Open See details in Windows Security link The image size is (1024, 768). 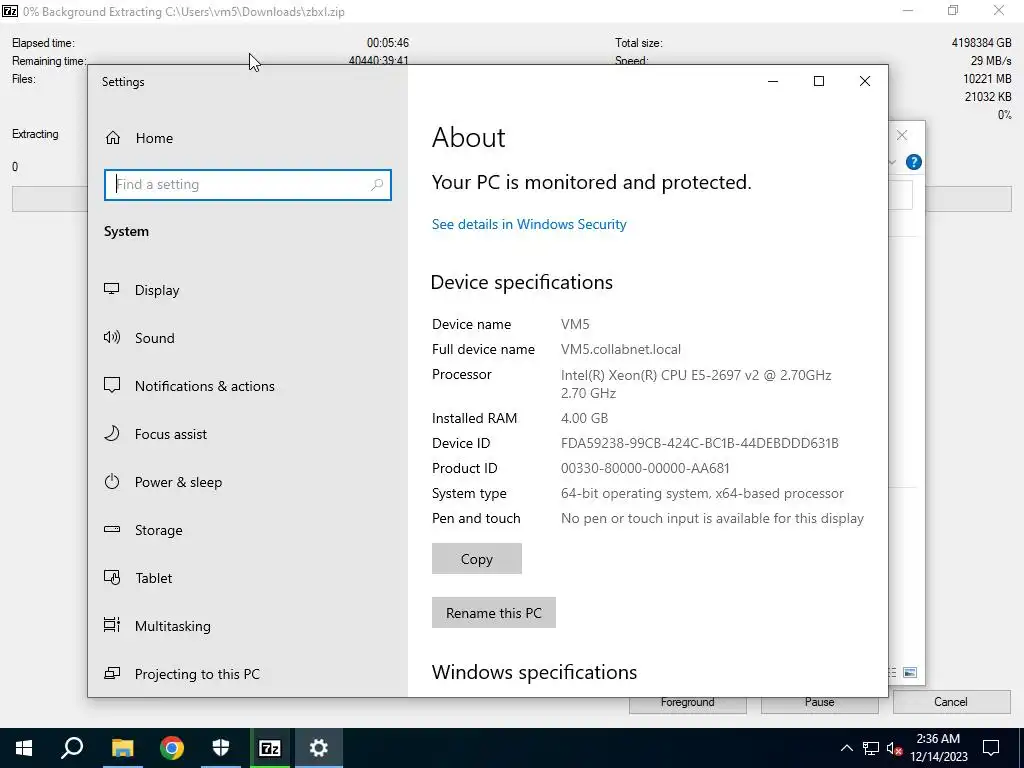click(529, 224)
